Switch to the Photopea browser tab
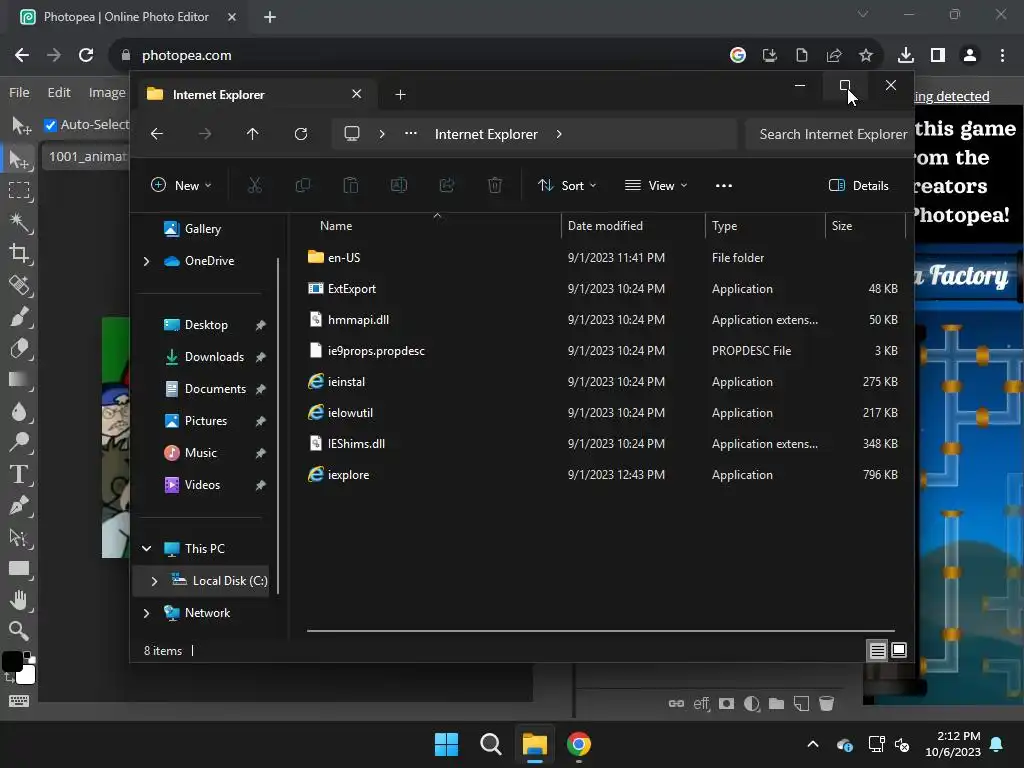 [x=127, y=17]
